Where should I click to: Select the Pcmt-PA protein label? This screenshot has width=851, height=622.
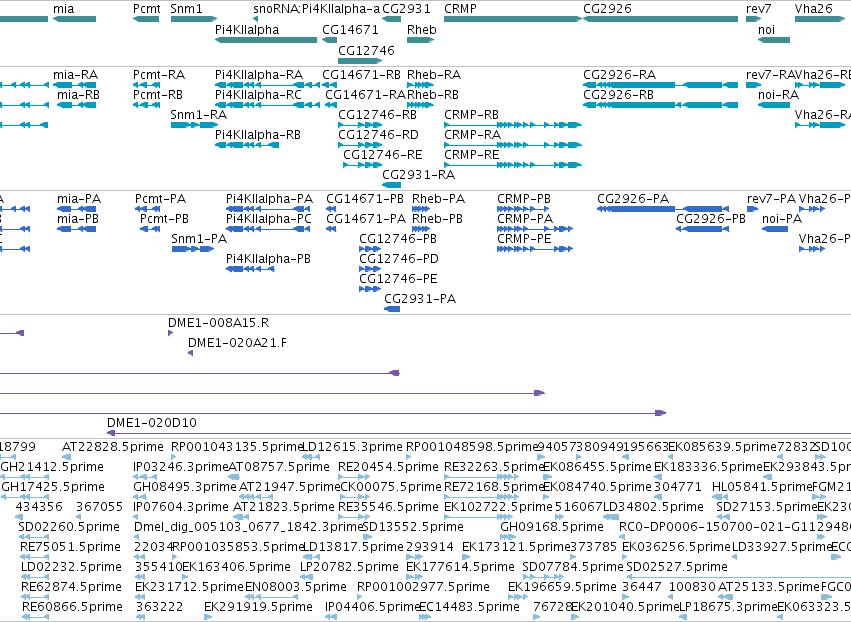pyautogui.click(x=161, y=199)
